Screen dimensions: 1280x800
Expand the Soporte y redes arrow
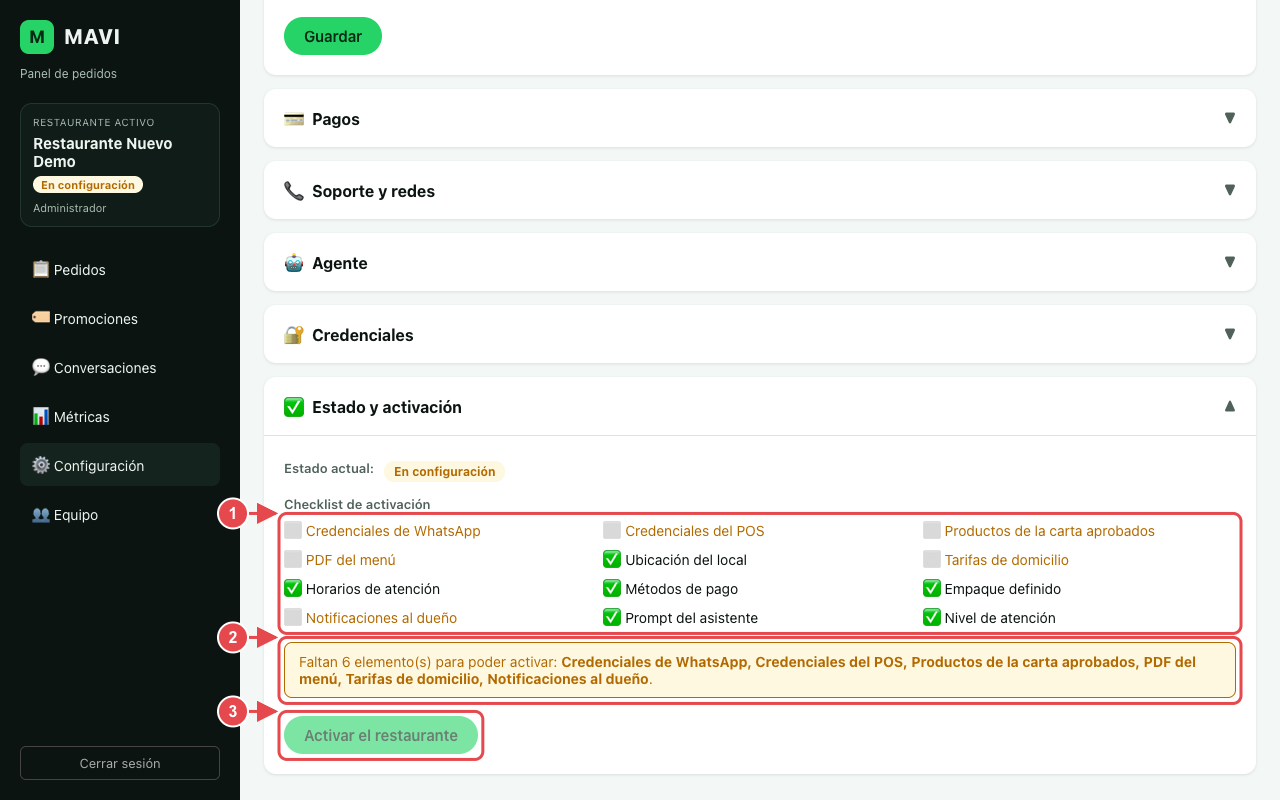[x=1230, y=190]
